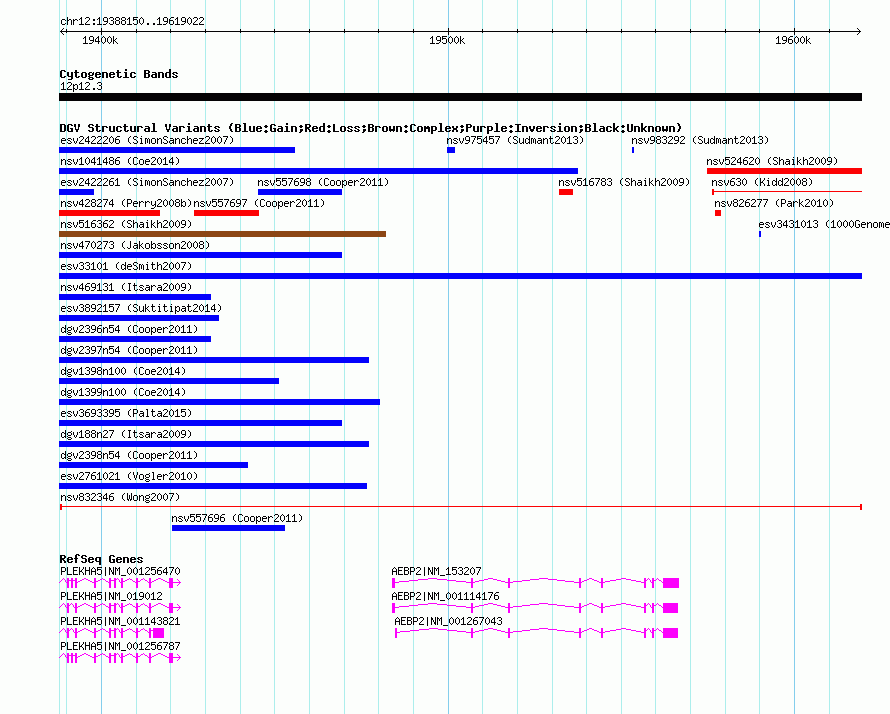
Task: Select the nsv428274 red loss bar
Action: (x=110, y=213)
